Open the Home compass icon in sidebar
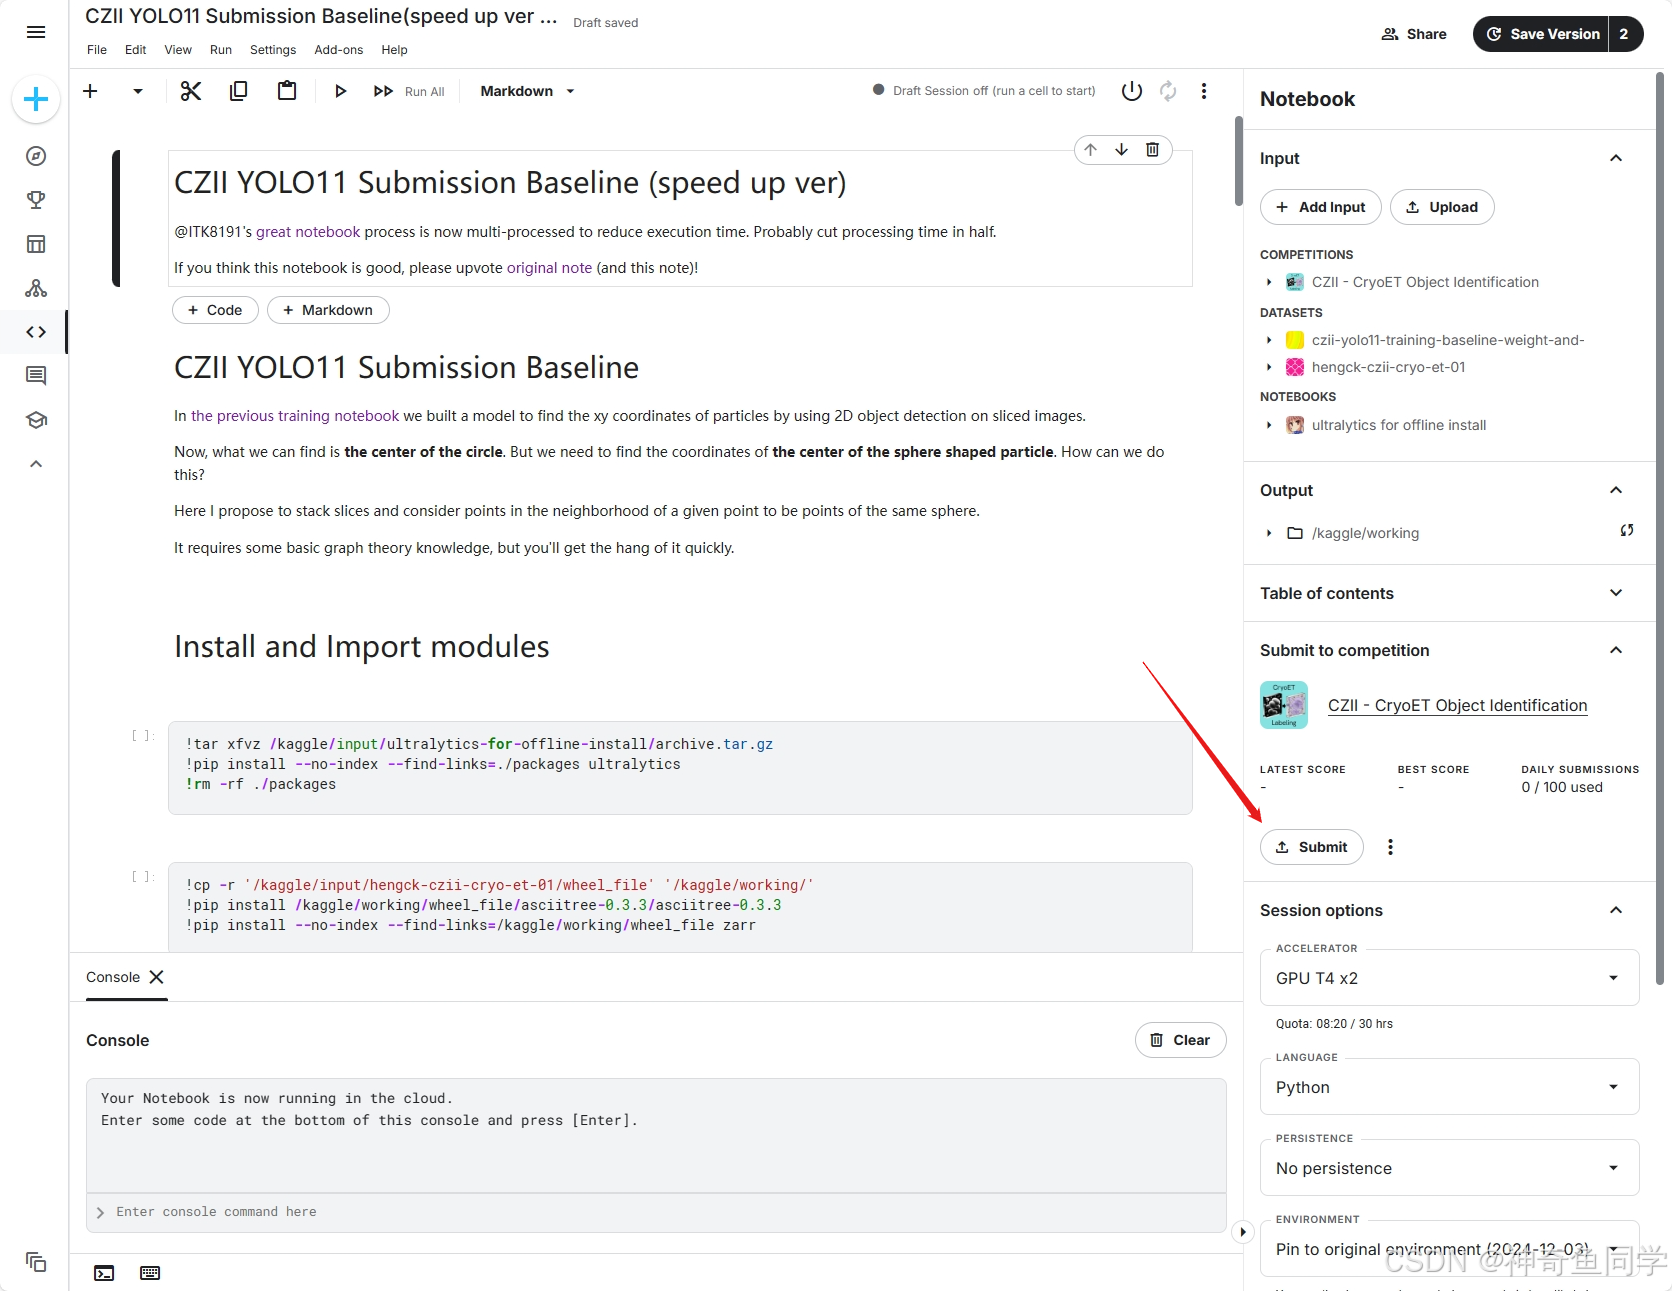The width and height of the screenshot is (1672, 1291). (x=36, y=156)
